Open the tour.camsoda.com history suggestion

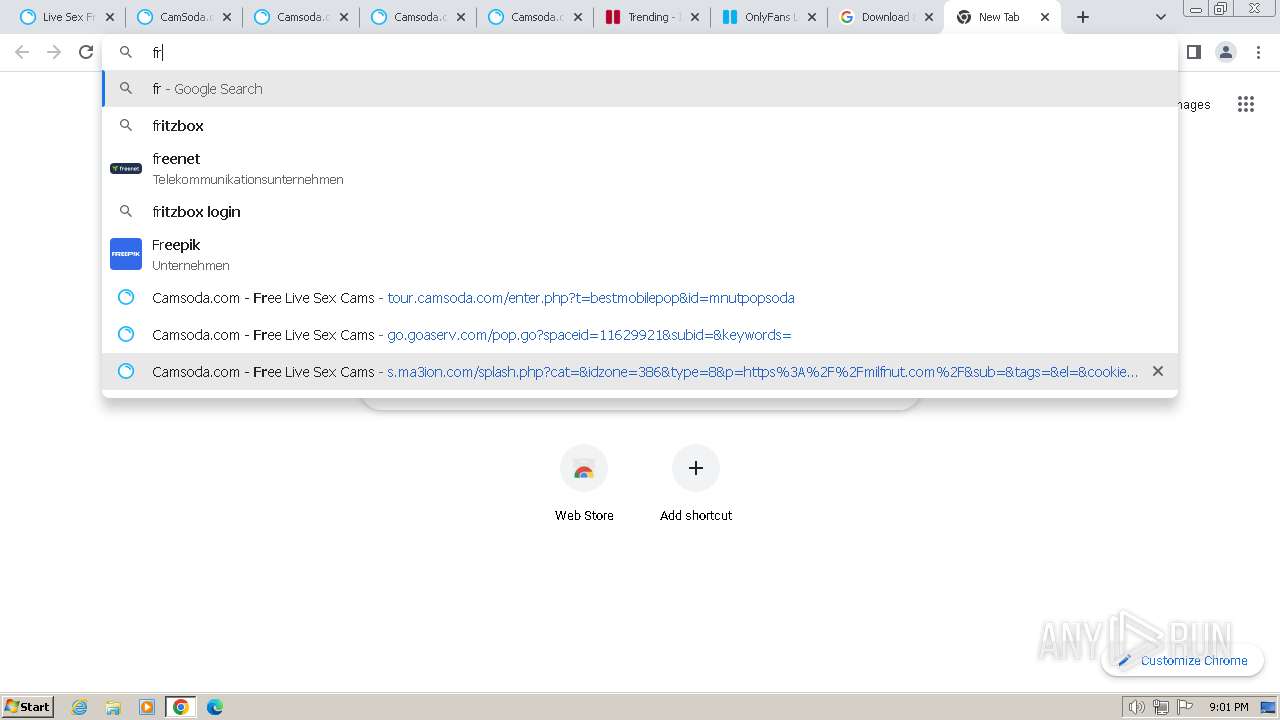point(640,297)
